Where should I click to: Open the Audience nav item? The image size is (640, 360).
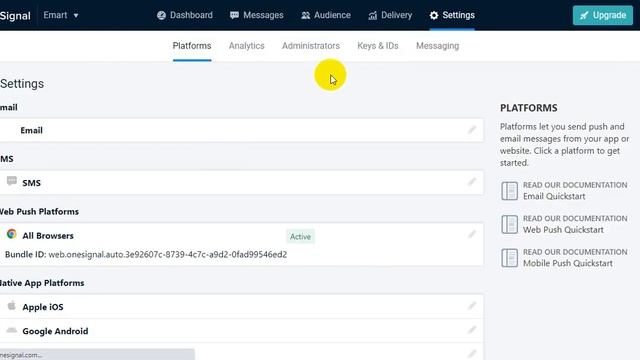[x=326, y=15]
